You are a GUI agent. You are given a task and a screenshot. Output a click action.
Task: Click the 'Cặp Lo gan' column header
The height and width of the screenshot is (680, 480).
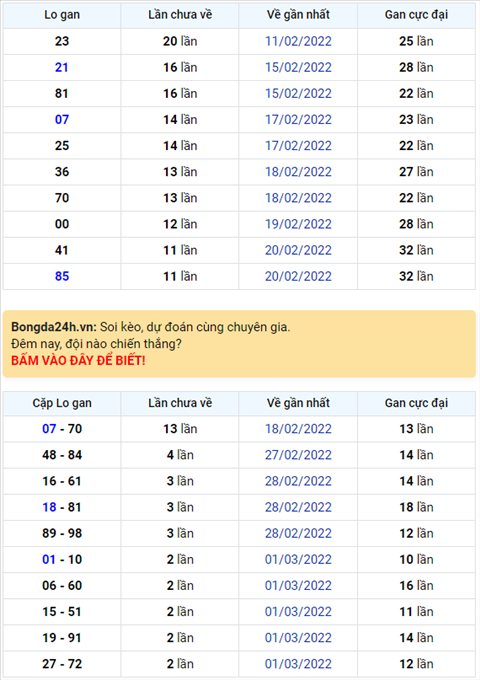pyautogui.click(x=62, y=403)
